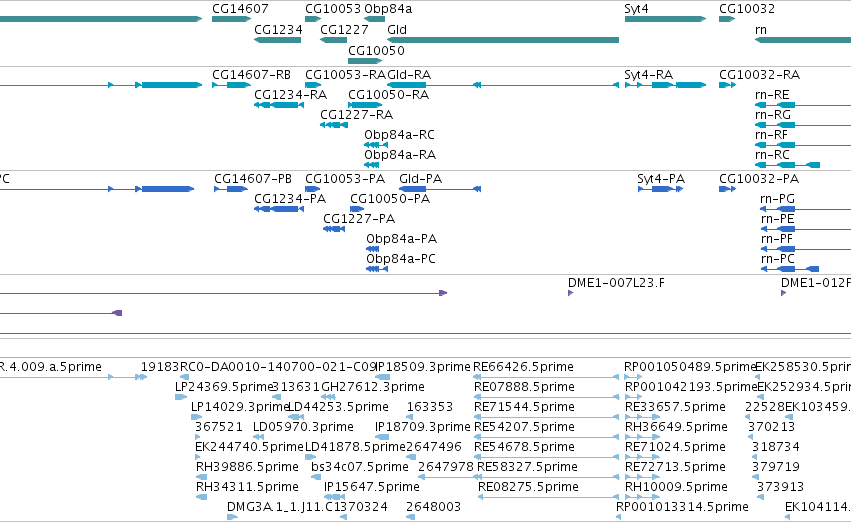Click EST RE72713.5prime
Screen dimensions: 851x522
[x=675, y=468]
